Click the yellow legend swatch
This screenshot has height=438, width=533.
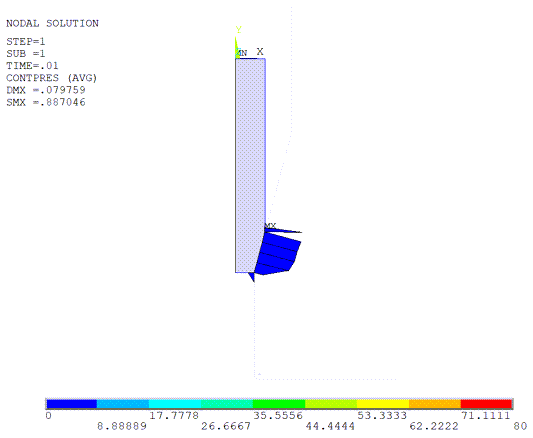pos(383,404)
